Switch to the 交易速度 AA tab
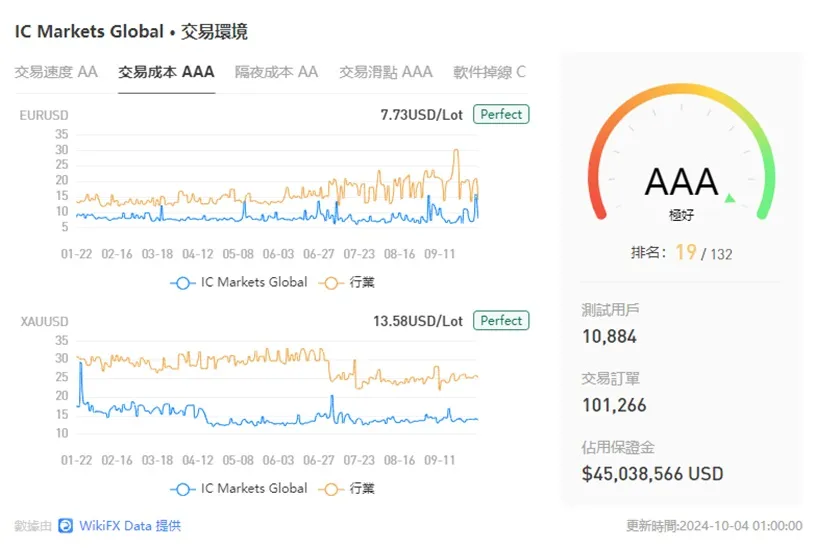815x548 pixels. 56,72
